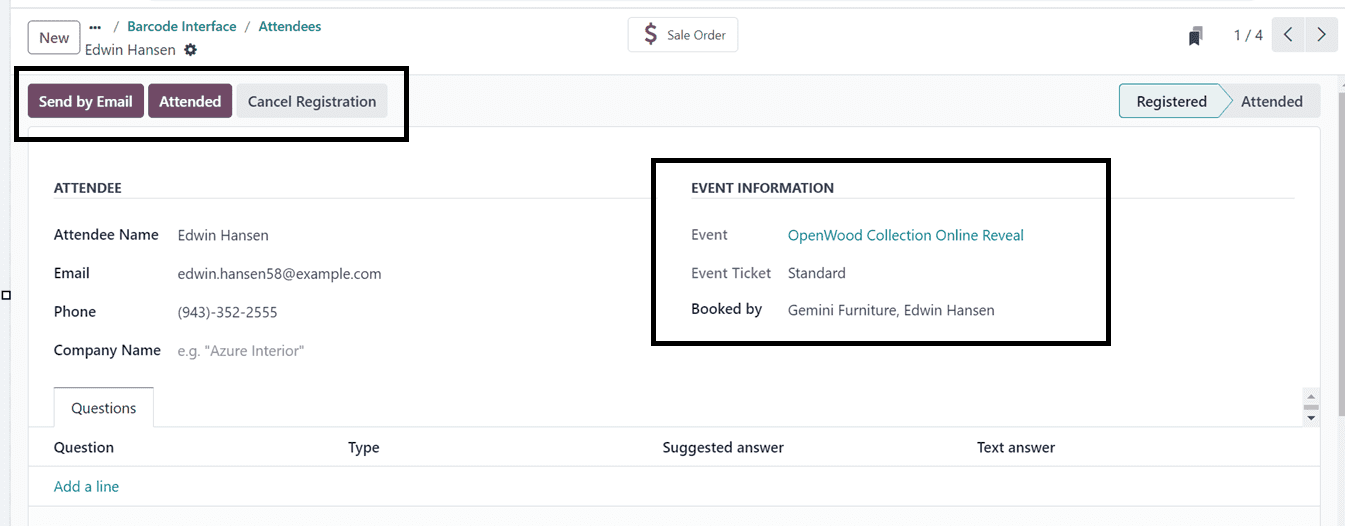The height and width of the screenshot is (526, 1345).
Task: Set status to Attended in statusbar
Action: coord(1271,101)
